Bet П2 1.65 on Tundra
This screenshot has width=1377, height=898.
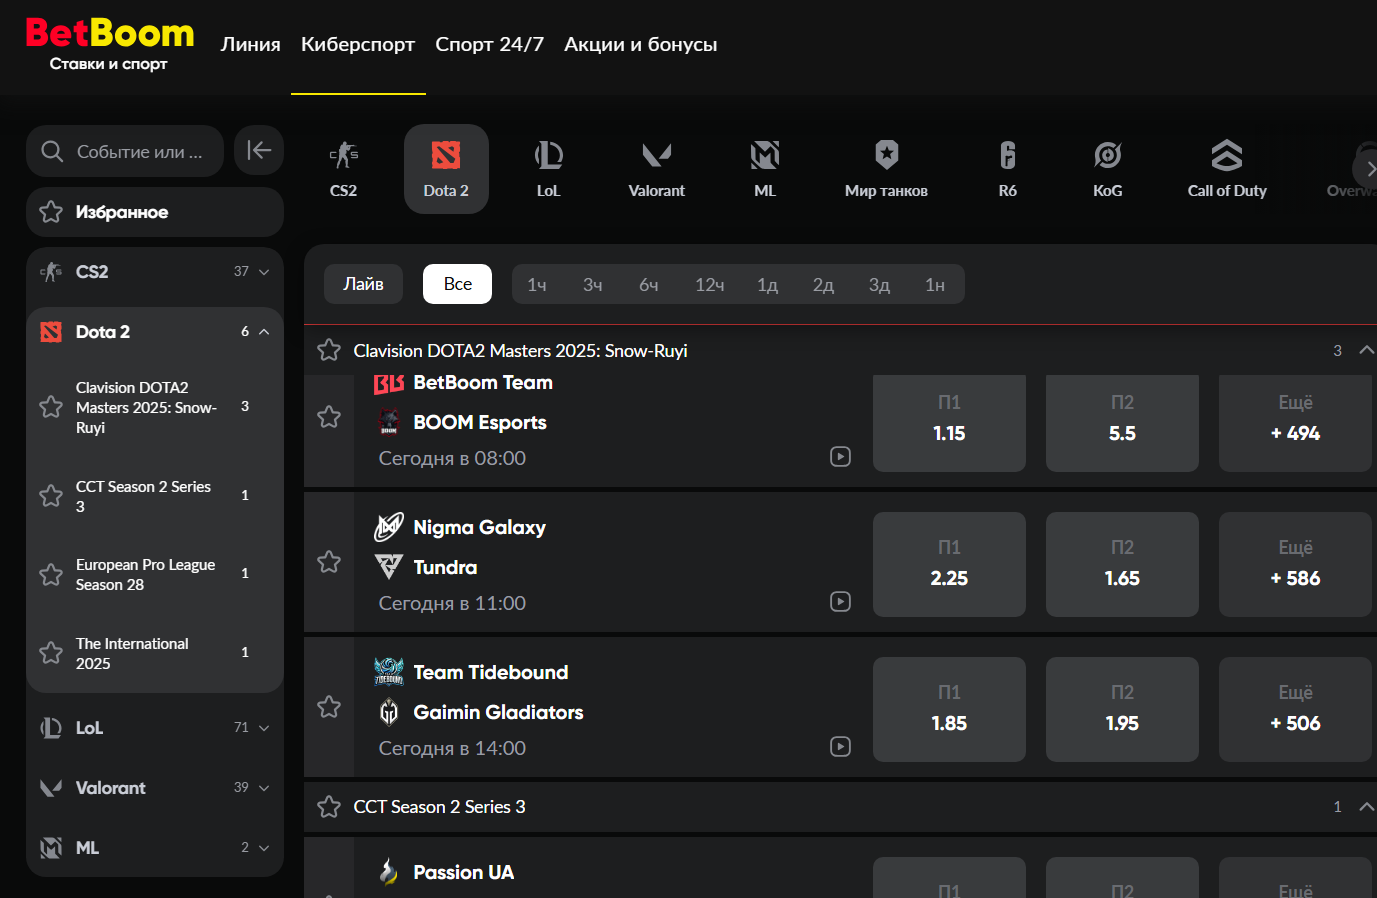(x=1122, y=564)
